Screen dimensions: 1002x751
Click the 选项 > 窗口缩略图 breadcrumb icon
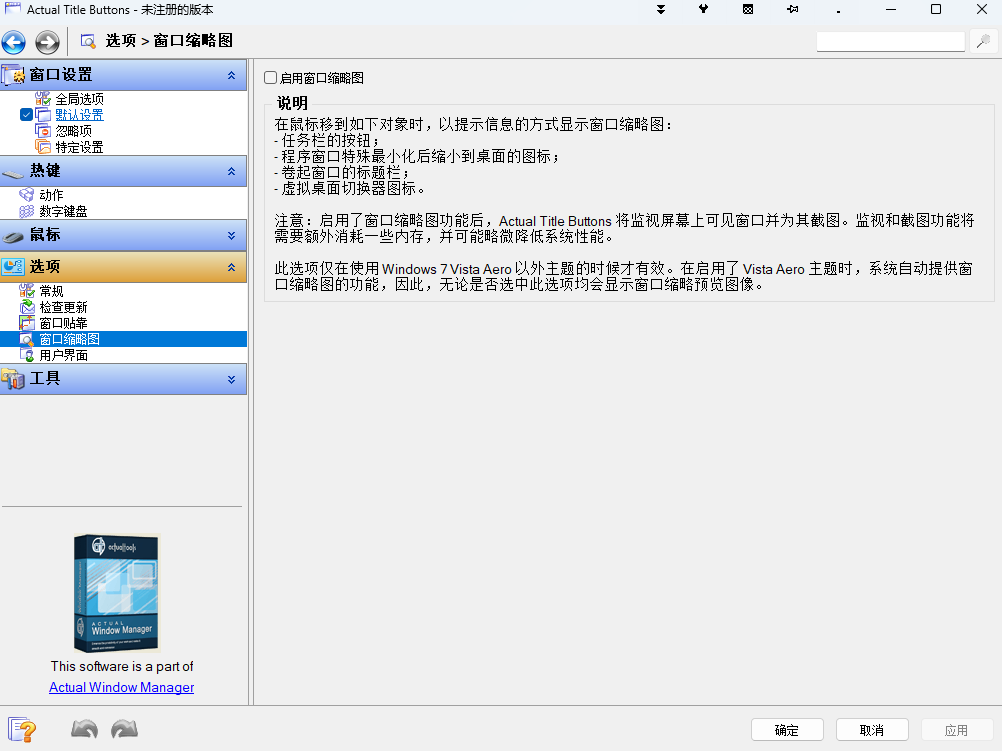pos(88,41)
